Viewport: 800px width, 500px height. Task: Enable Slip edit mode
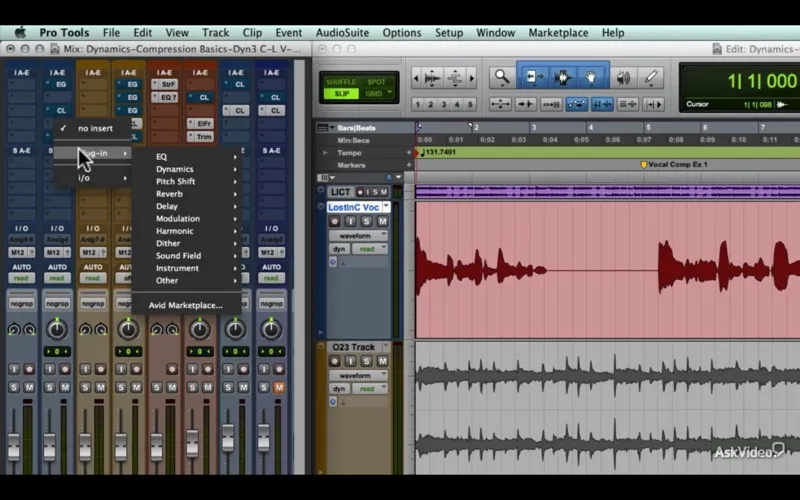pos(342,94)
